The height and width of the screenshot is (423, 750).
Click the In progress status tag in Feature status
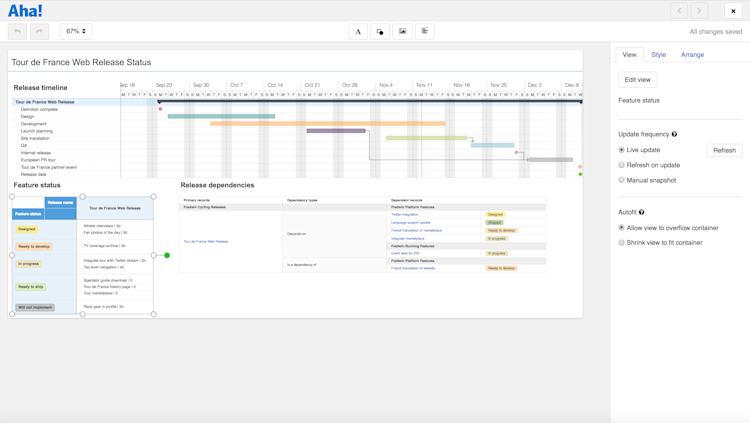click(x=29, y=264)
